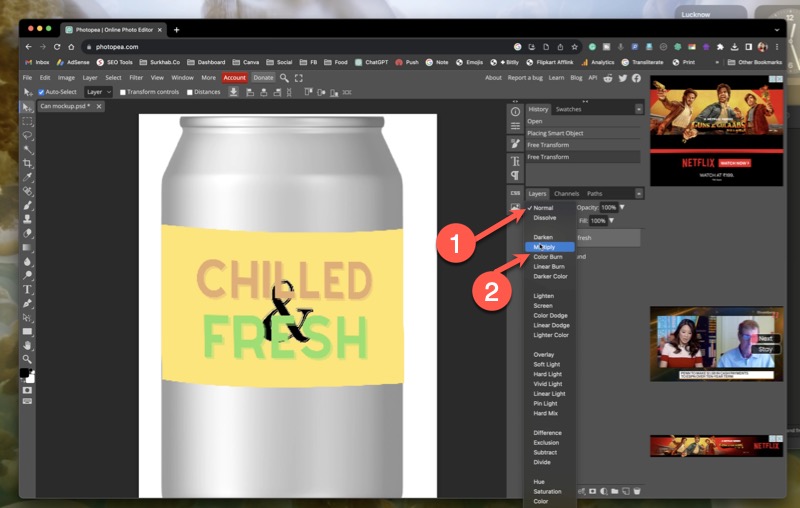Choose Difference blend mode
This screenshot has height=508, width=800.
coord(549,433)
